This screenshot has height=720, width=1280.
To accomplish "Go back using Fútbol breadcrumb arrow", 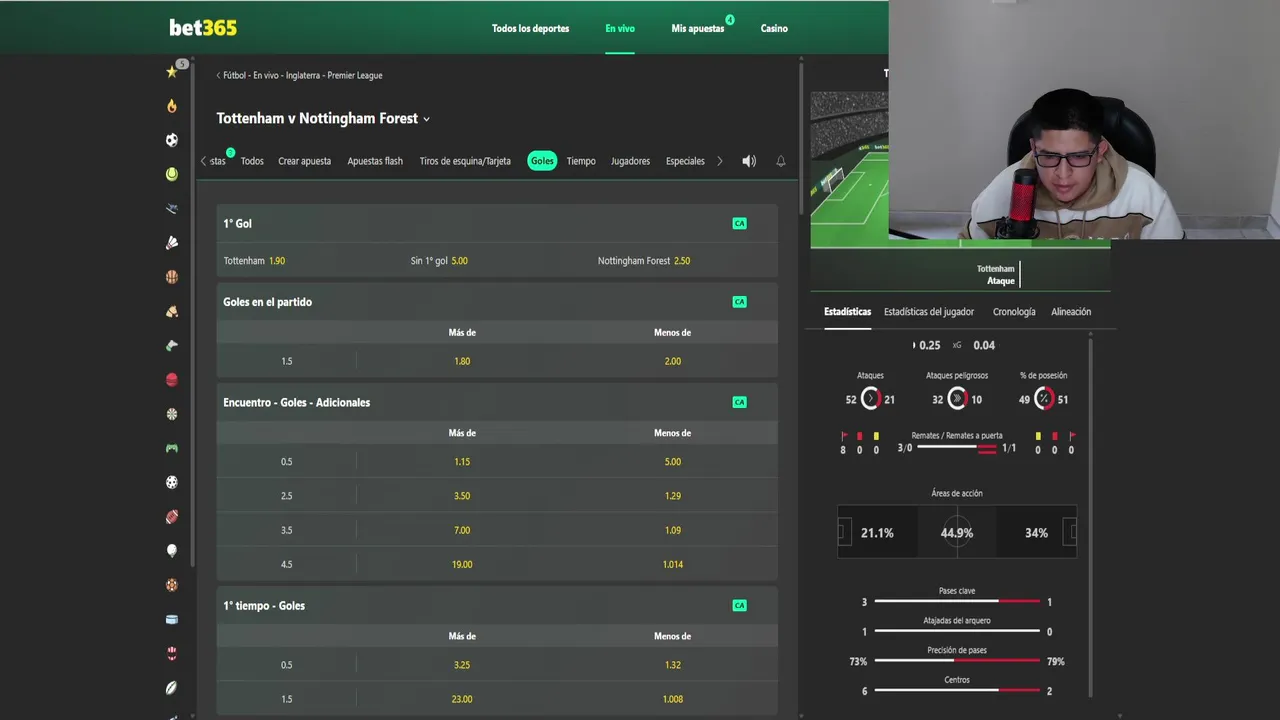I will (x=219, y=75).
